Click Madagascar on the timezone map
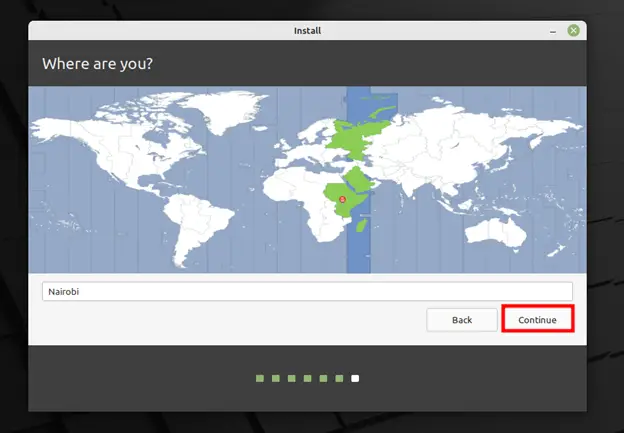 coord(361,225)
